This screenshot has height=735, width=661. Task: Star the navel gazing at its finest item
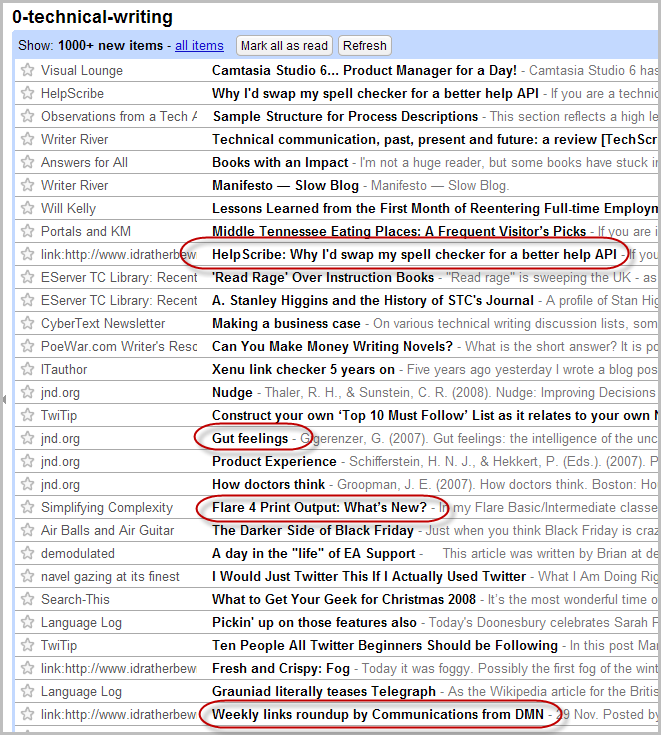28,576
